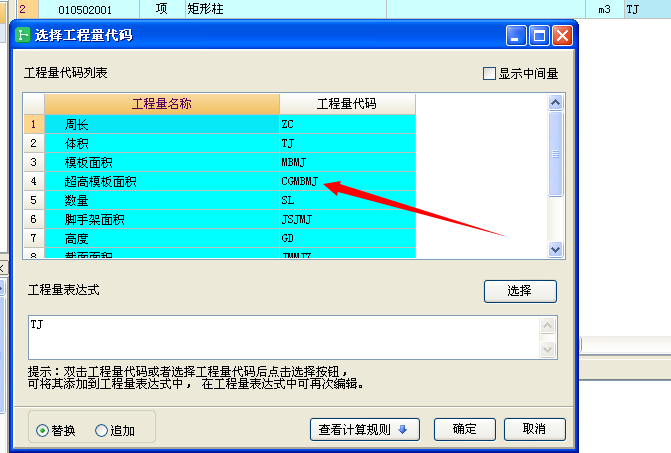Click the ZC code cell
The image size is (671, 453).
(x=347, y=124)
